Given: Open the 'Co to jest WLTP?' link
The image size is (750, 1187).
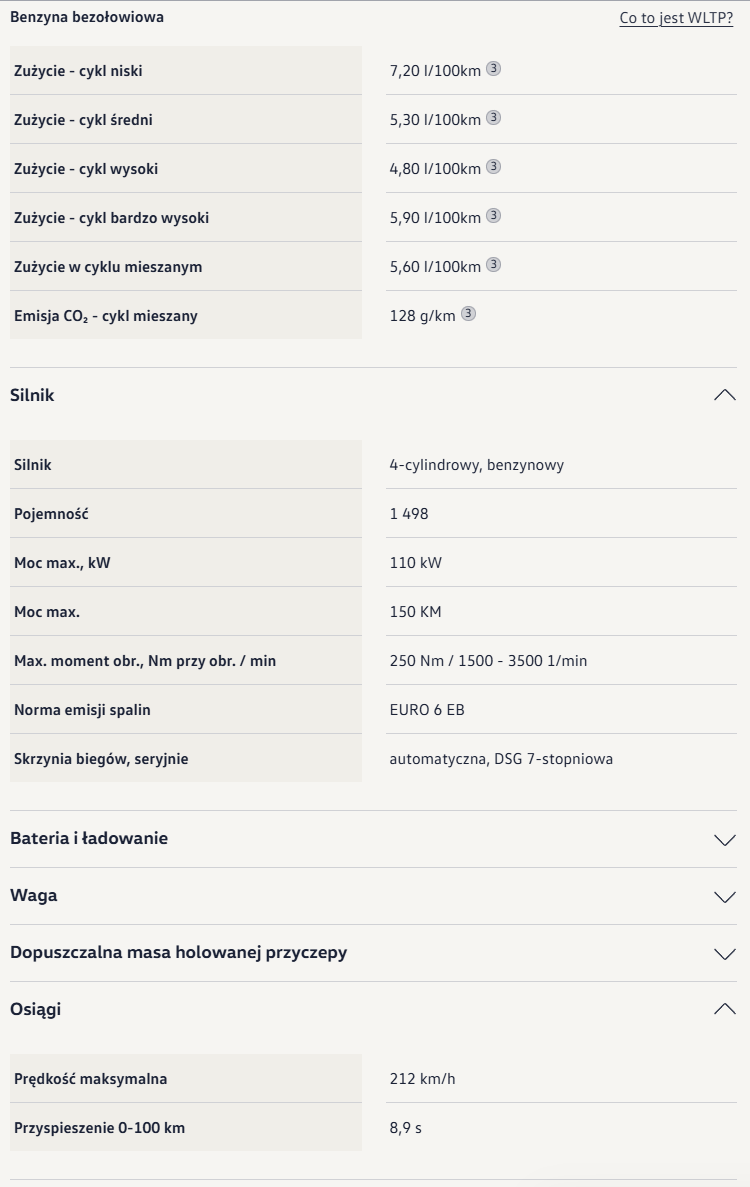Looking at the screenshot, I should [x=676, y=17].
